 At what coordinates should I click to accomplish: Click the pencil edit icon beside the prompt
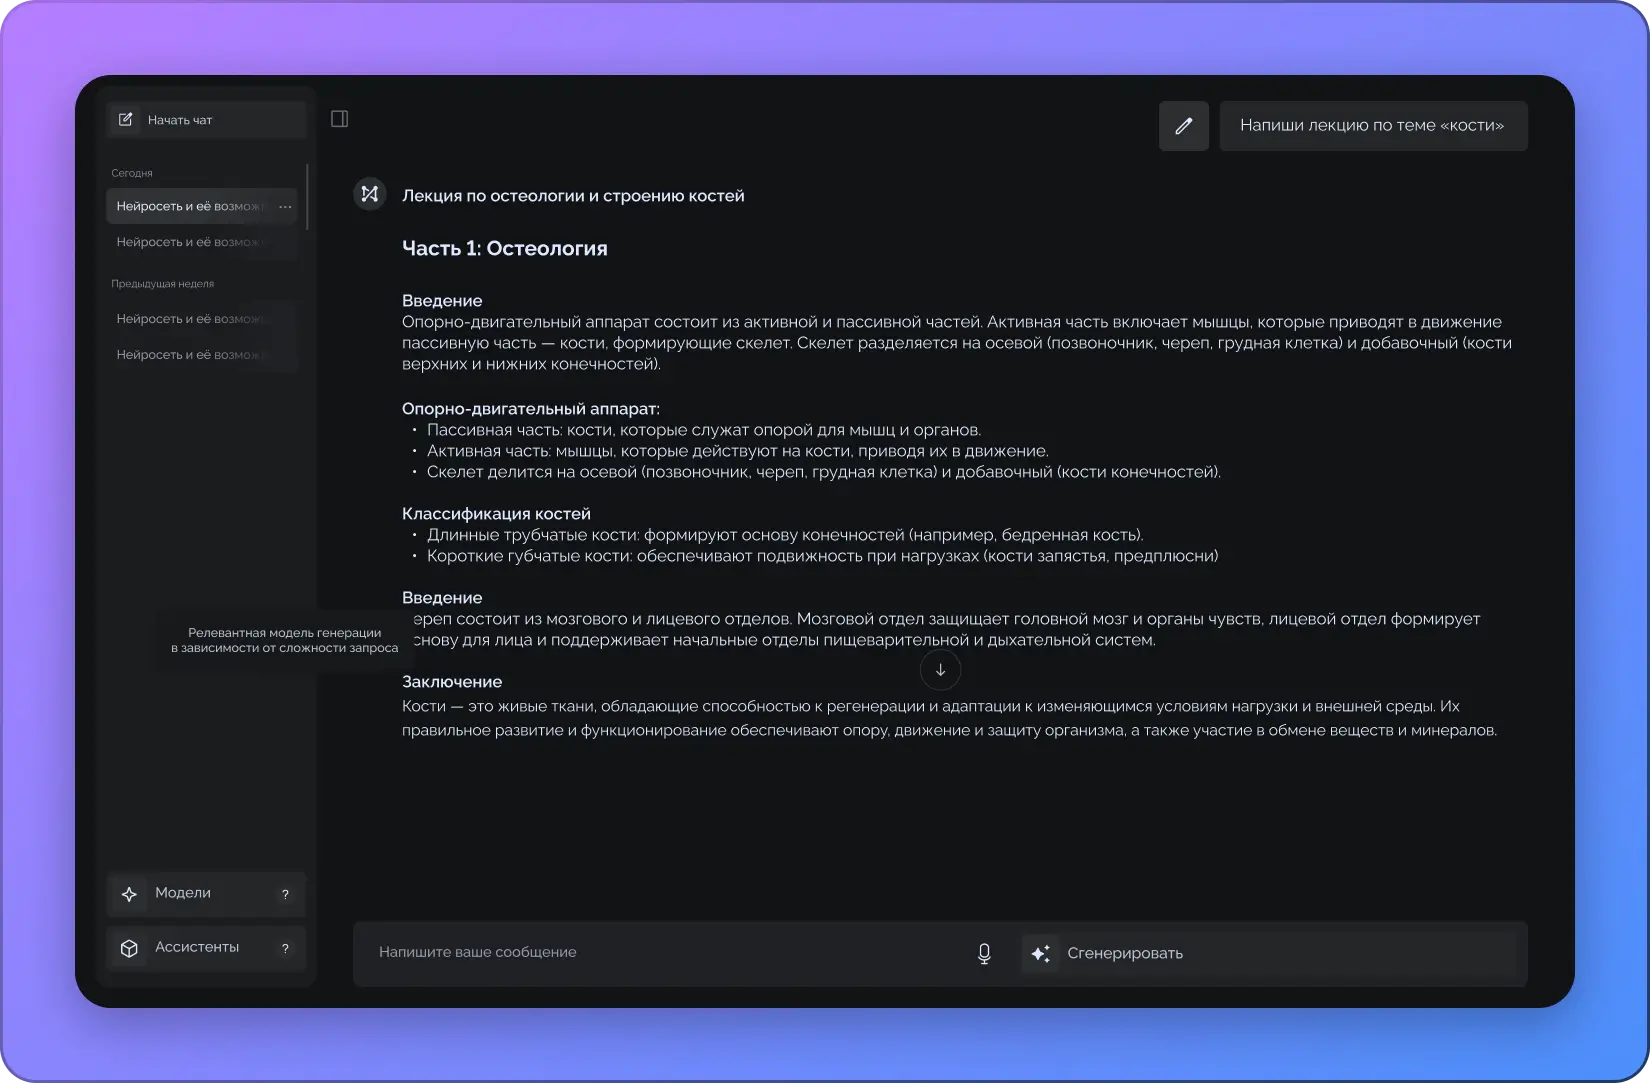[x=1184, y=126]
